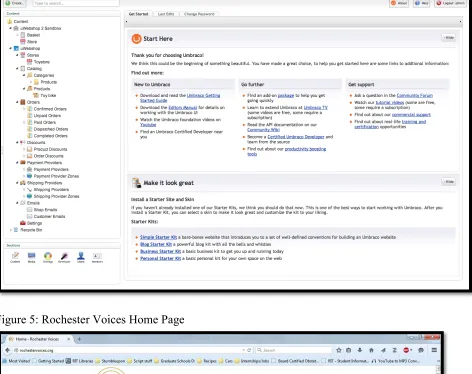Viewport: 472px width, 374px height.
Task: Select the Order Discounts icon
Action: pyautogui.click(x=29, y=156)
